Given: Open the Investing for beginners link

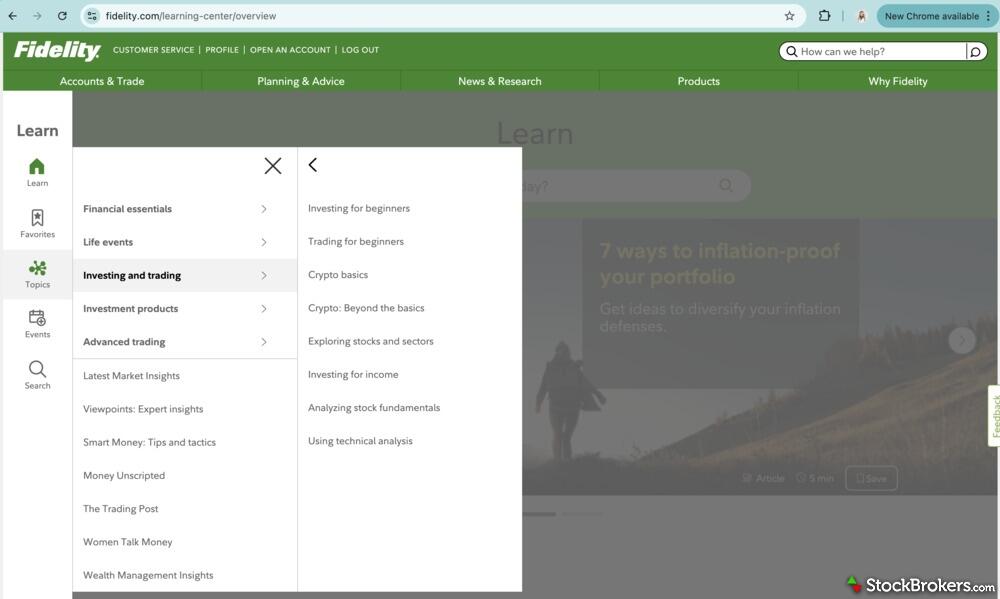Looking at the screenshot, I should click(x=359, y=208).
